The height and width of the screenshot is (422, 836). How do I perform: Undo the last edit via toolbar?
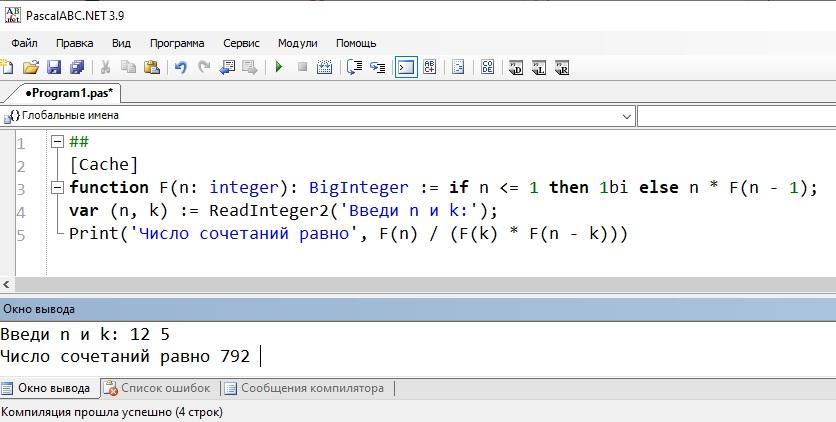click(181, 67)
